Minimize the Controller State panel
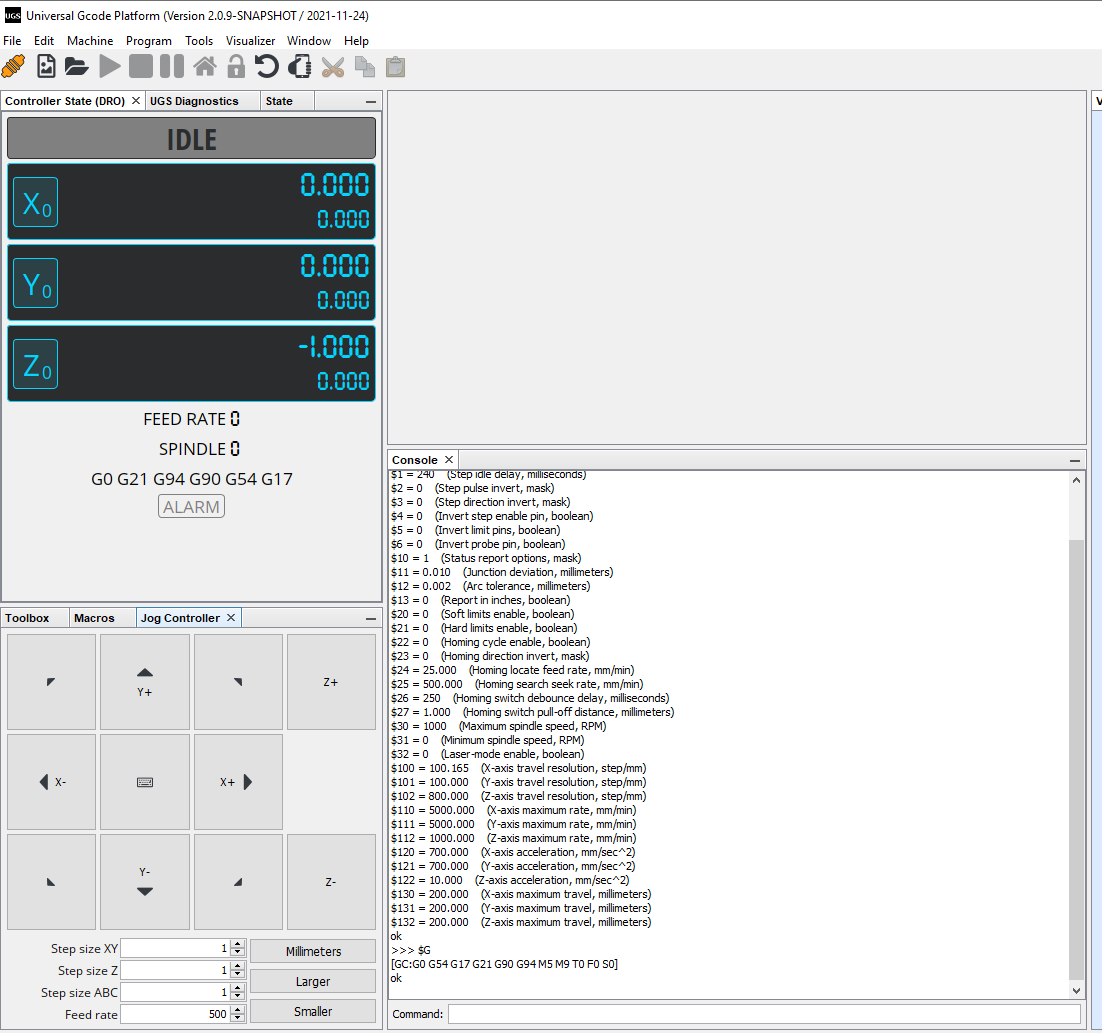 (x=370, y=102)
